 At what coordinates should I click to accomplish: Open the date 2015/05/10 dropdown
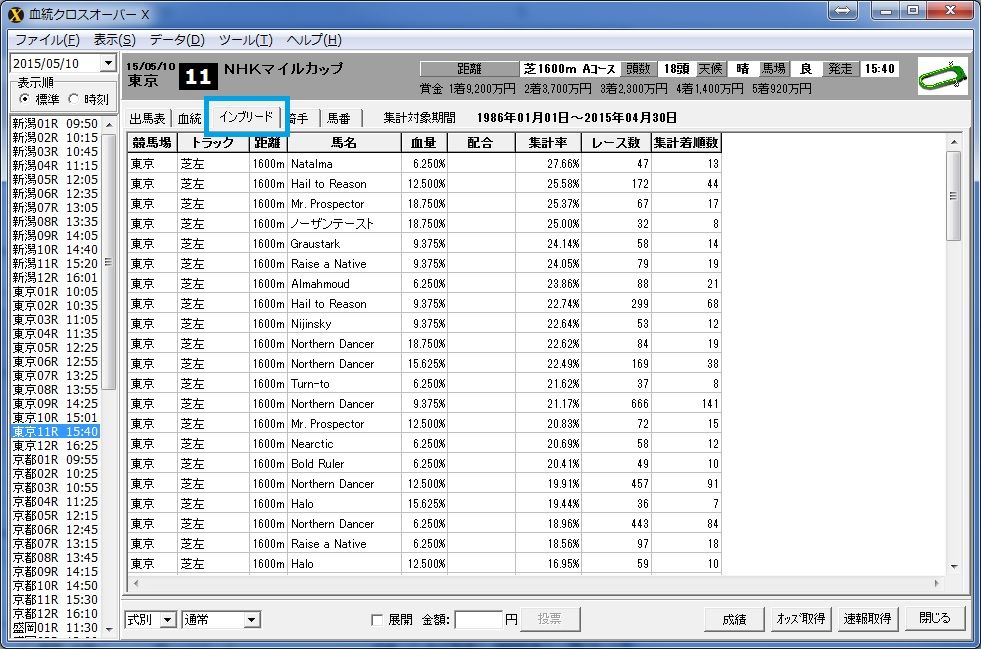(x=109, y=63)
